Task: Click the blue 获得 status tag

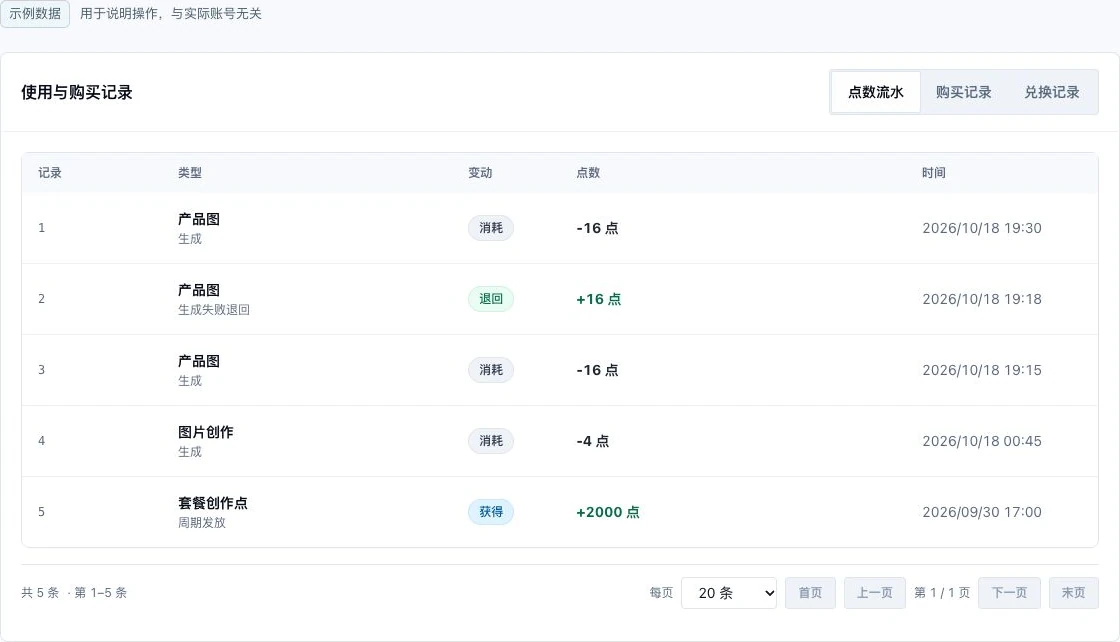Action: pos(491,511)
